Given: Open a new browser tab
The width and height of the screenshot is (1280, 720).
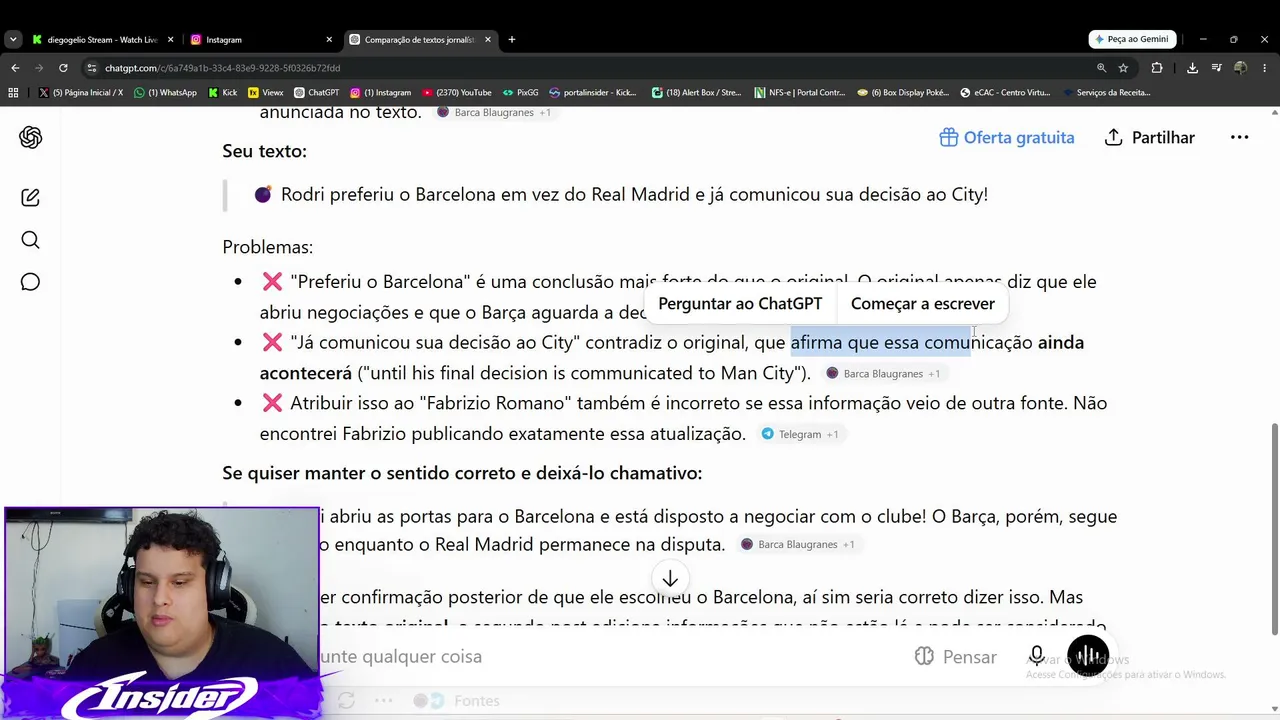Looking at the screenshot, I should pyautogui.click(x=512, y=40).
